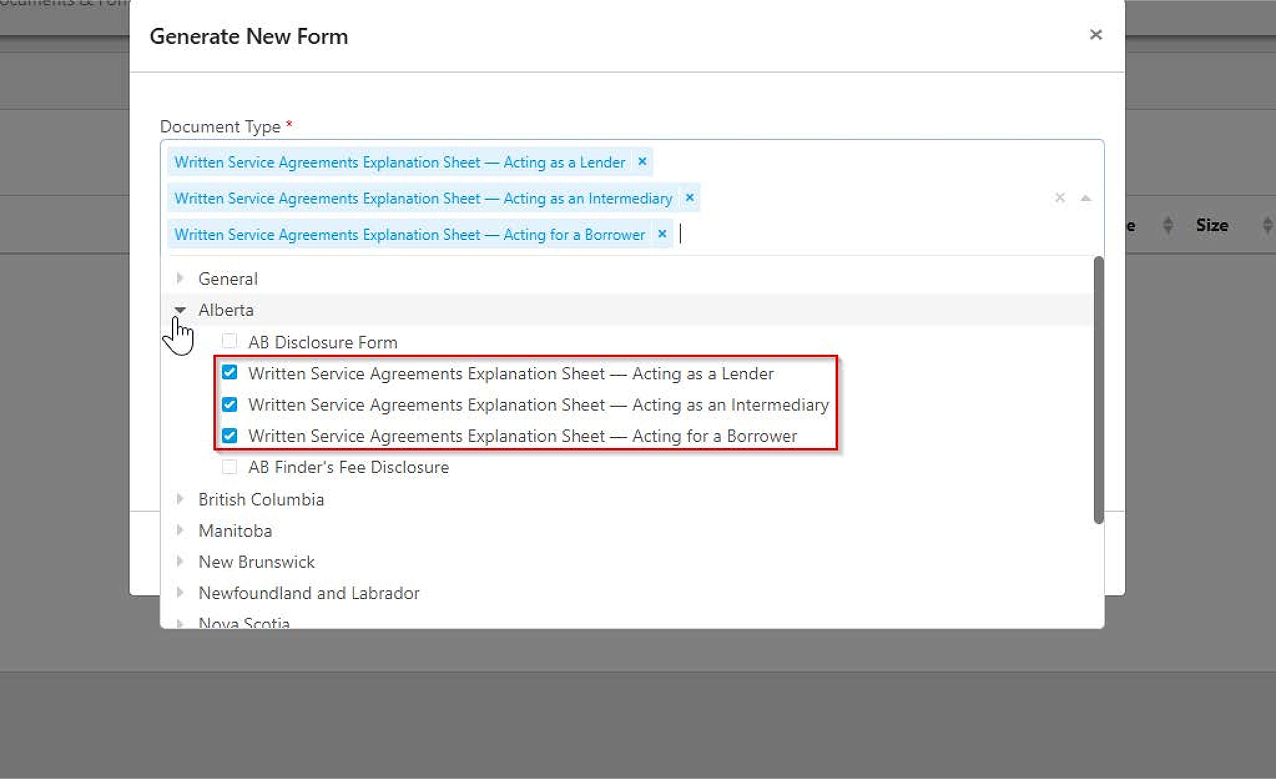
Task: Collapse the Document Type dropdown arrow
Action: point(1085,198)
